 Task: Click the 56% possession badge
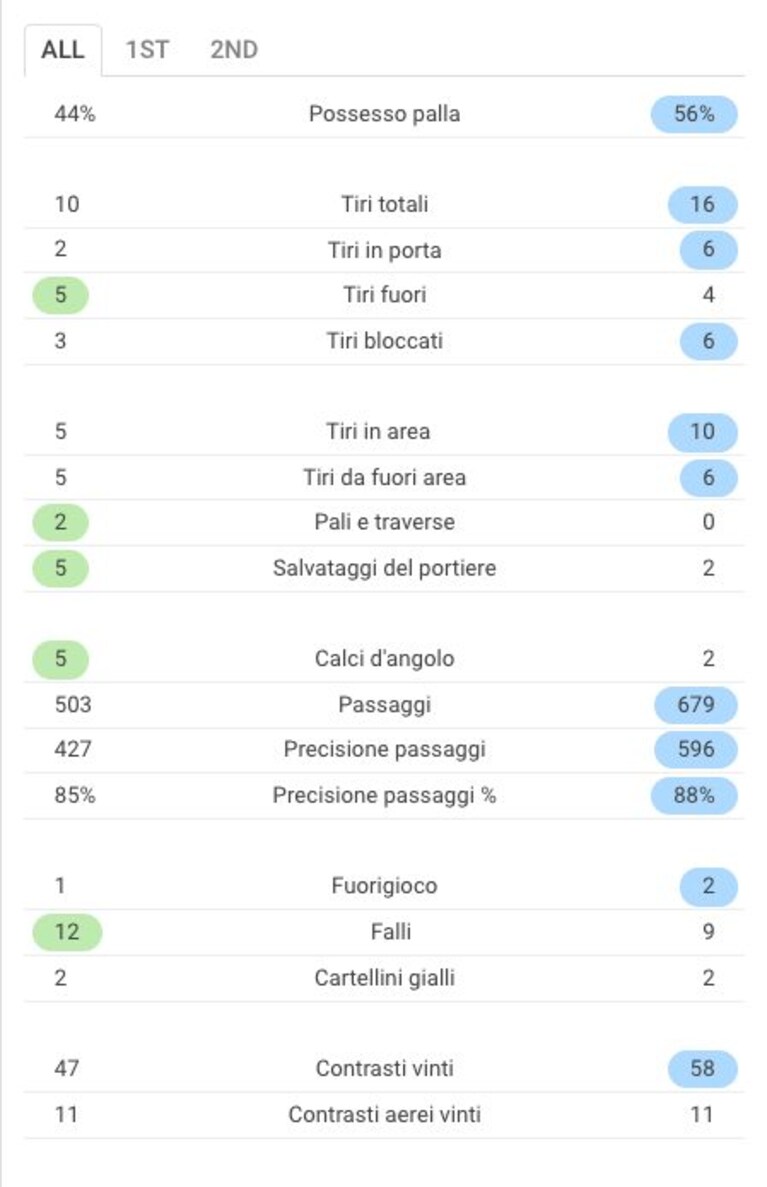(694, 114)
